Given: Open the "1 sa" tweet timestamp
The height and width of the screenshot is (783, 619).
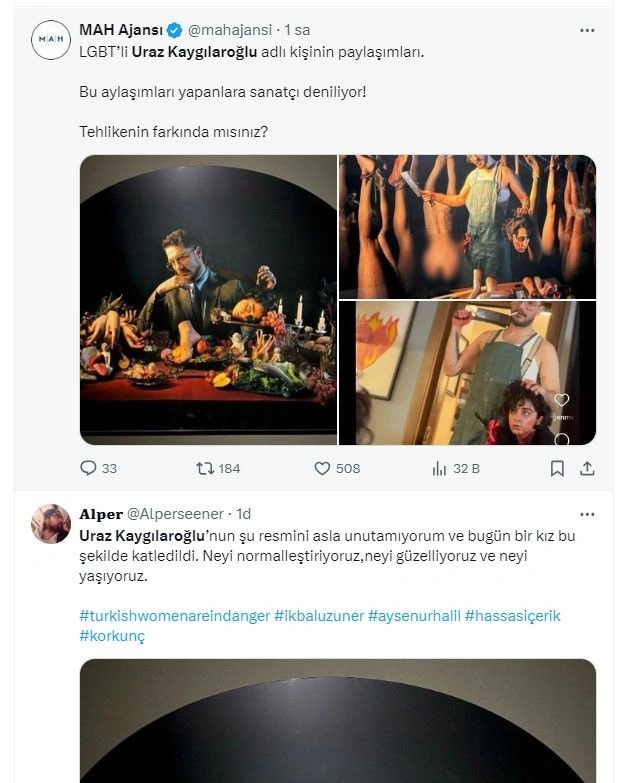Looking at the screenshot, I should [297, 30].
